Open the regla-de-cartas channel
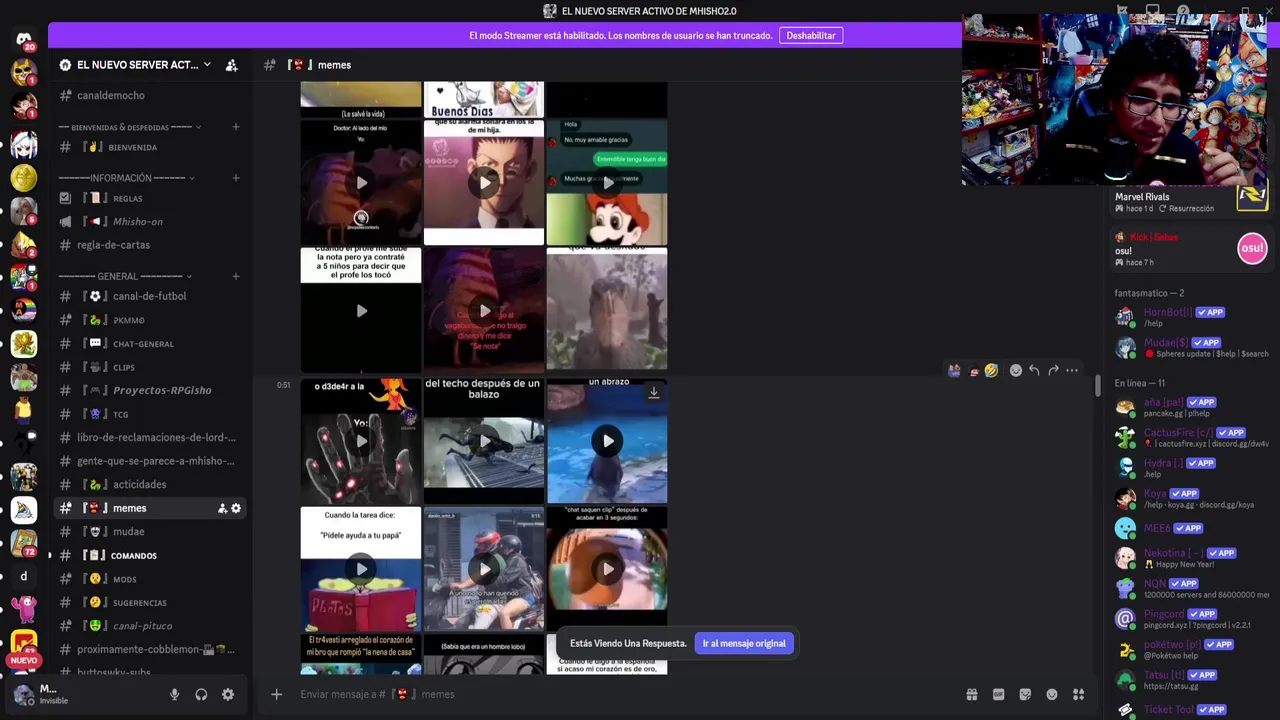The width and height of the screenshot is (1280, 720). tap(151, 245)
